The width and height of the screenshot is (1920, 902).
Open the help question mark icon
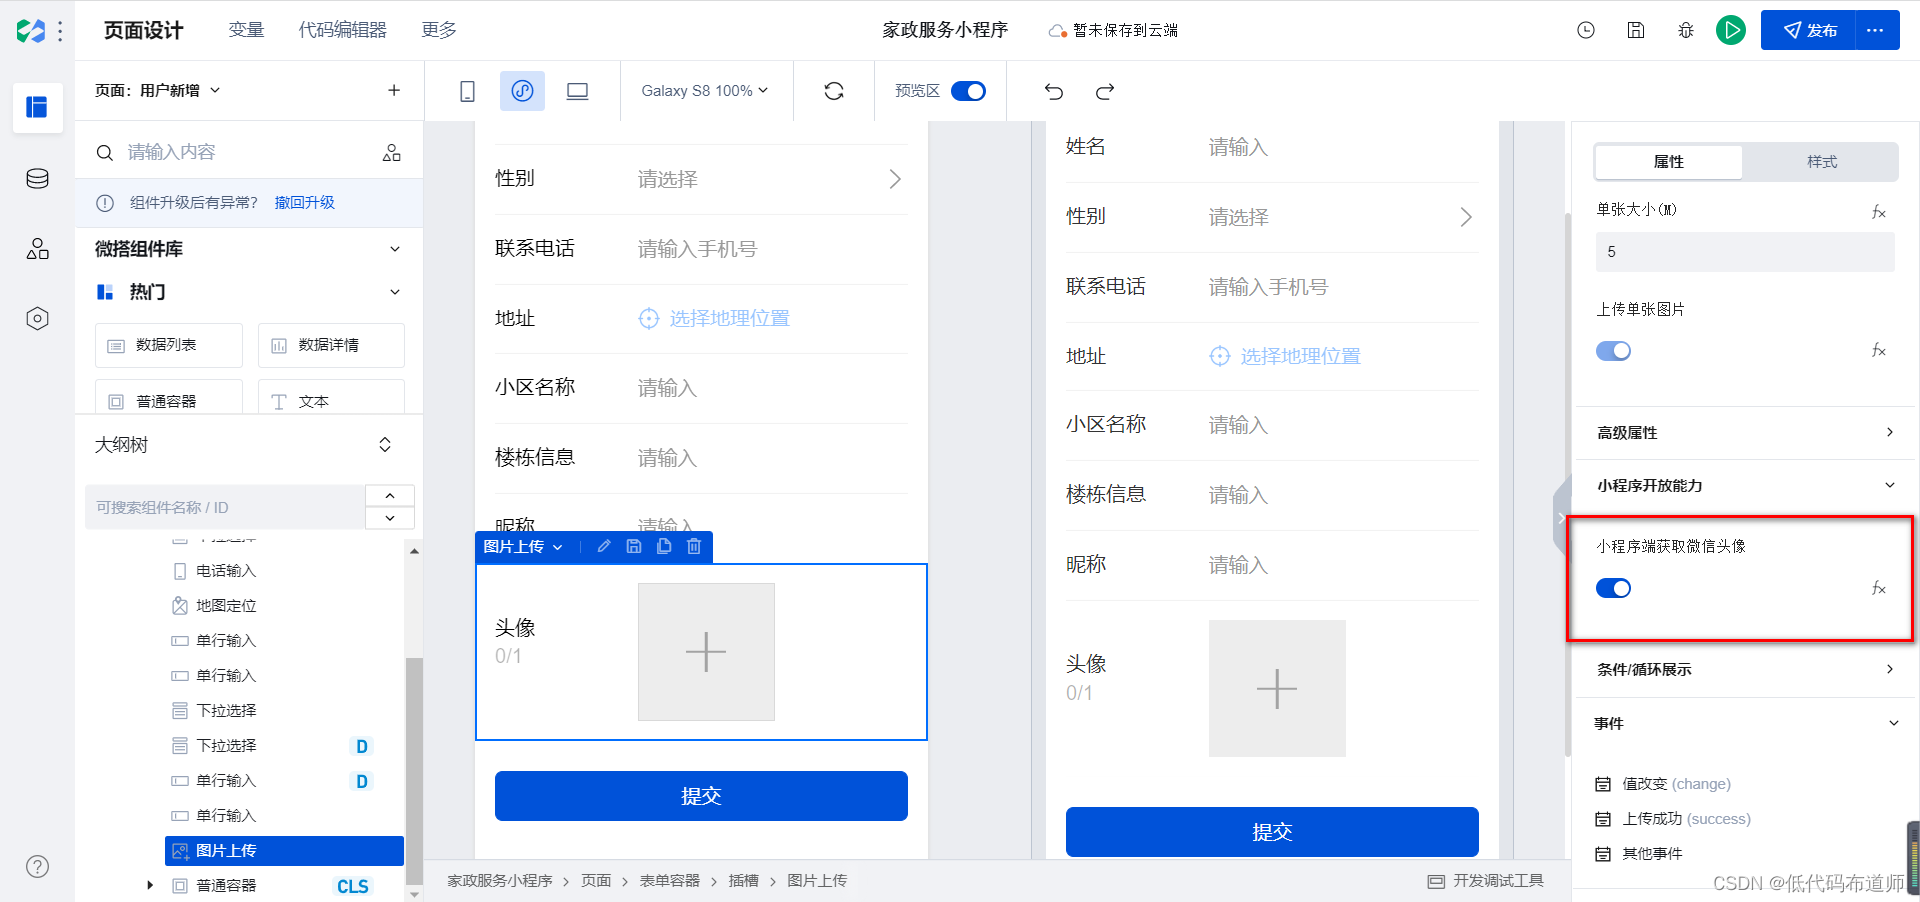[x=37, y=867]
